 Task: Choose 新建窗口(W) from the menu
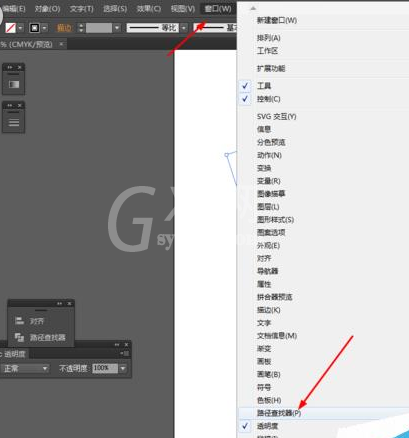[323, 20]
